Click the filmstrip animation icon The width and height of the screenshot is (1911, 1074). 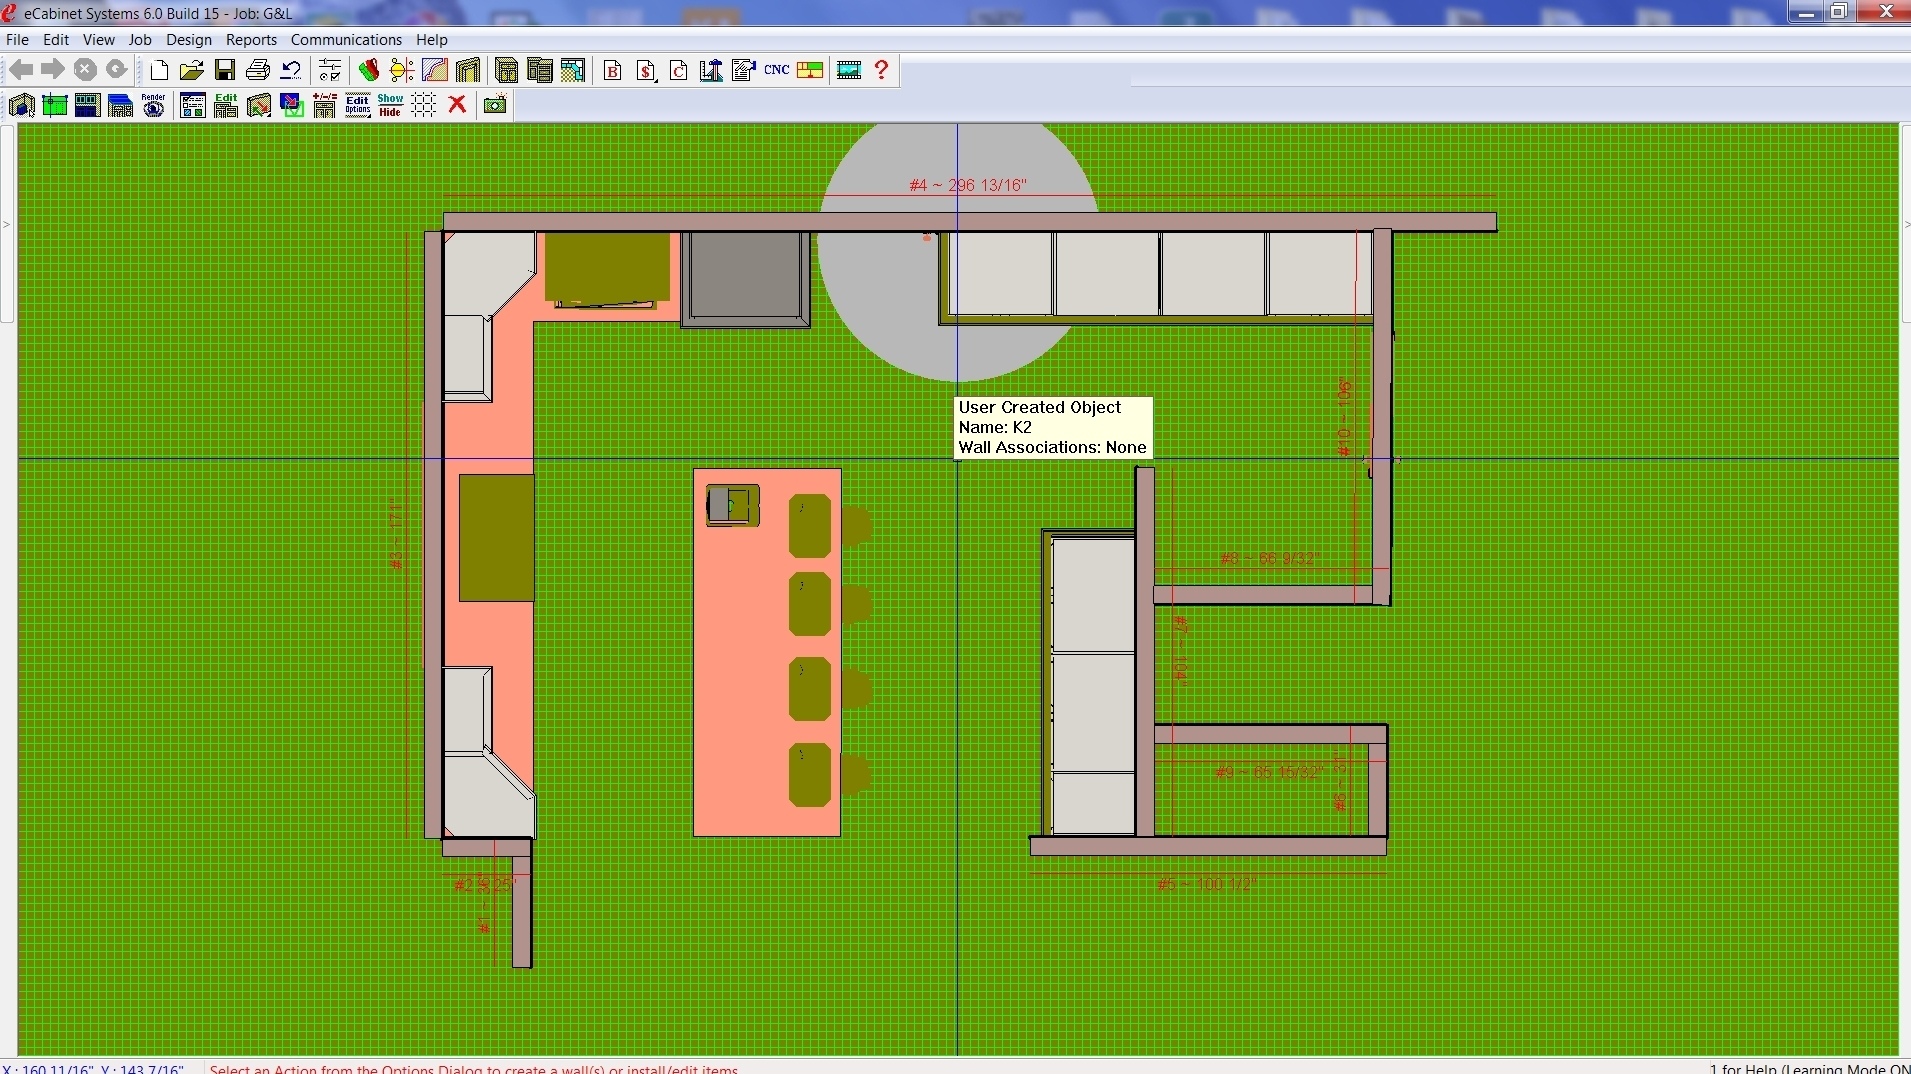pyautogui.click(x=849, y=70)
